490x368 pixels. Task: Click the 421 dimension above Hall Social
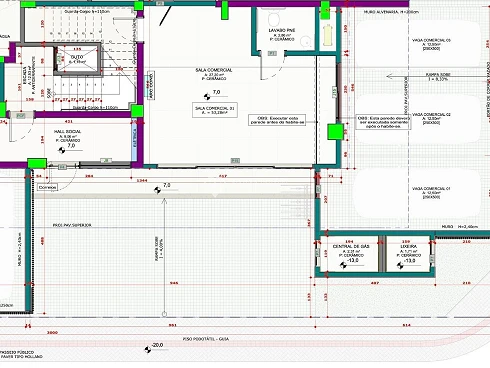point(68,122)
